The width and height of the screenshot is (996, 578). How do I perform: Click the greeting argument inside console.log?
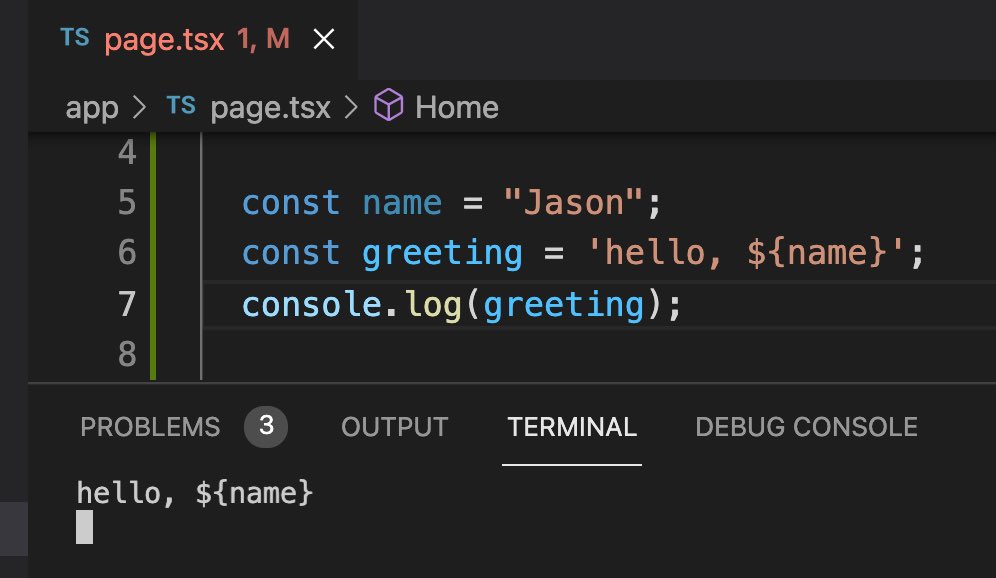click(x=564, y=306)
